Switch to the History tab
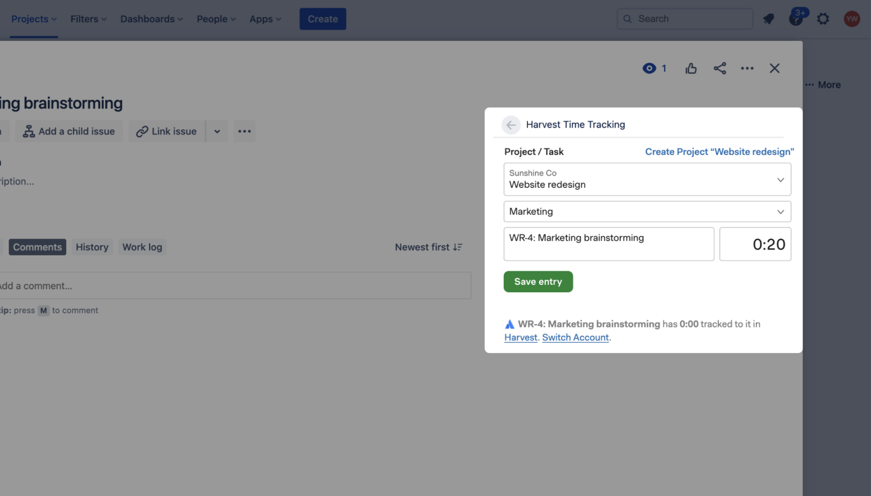 pyautogui.click(x=92, y=247)
